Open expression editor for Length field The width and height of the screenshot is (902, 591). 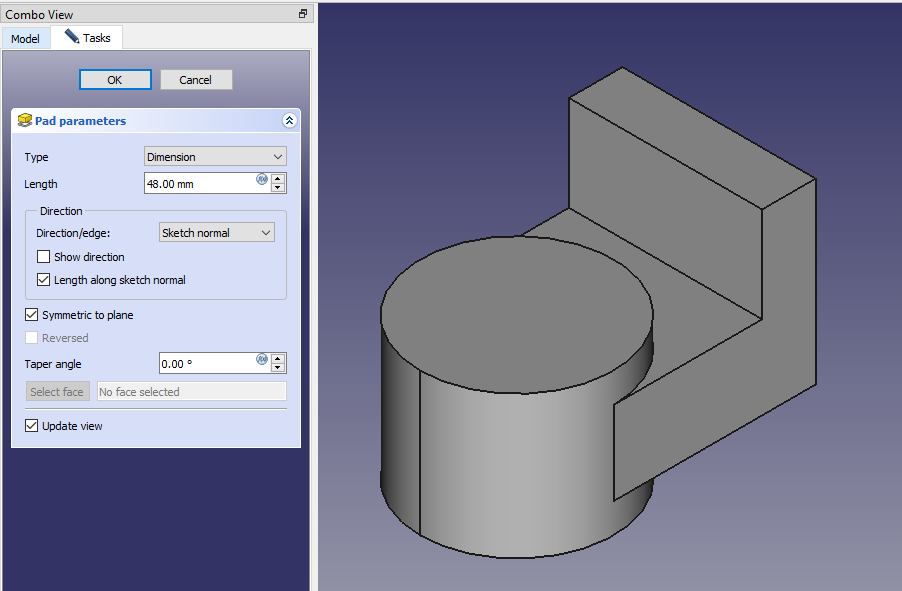pos(262,180)
